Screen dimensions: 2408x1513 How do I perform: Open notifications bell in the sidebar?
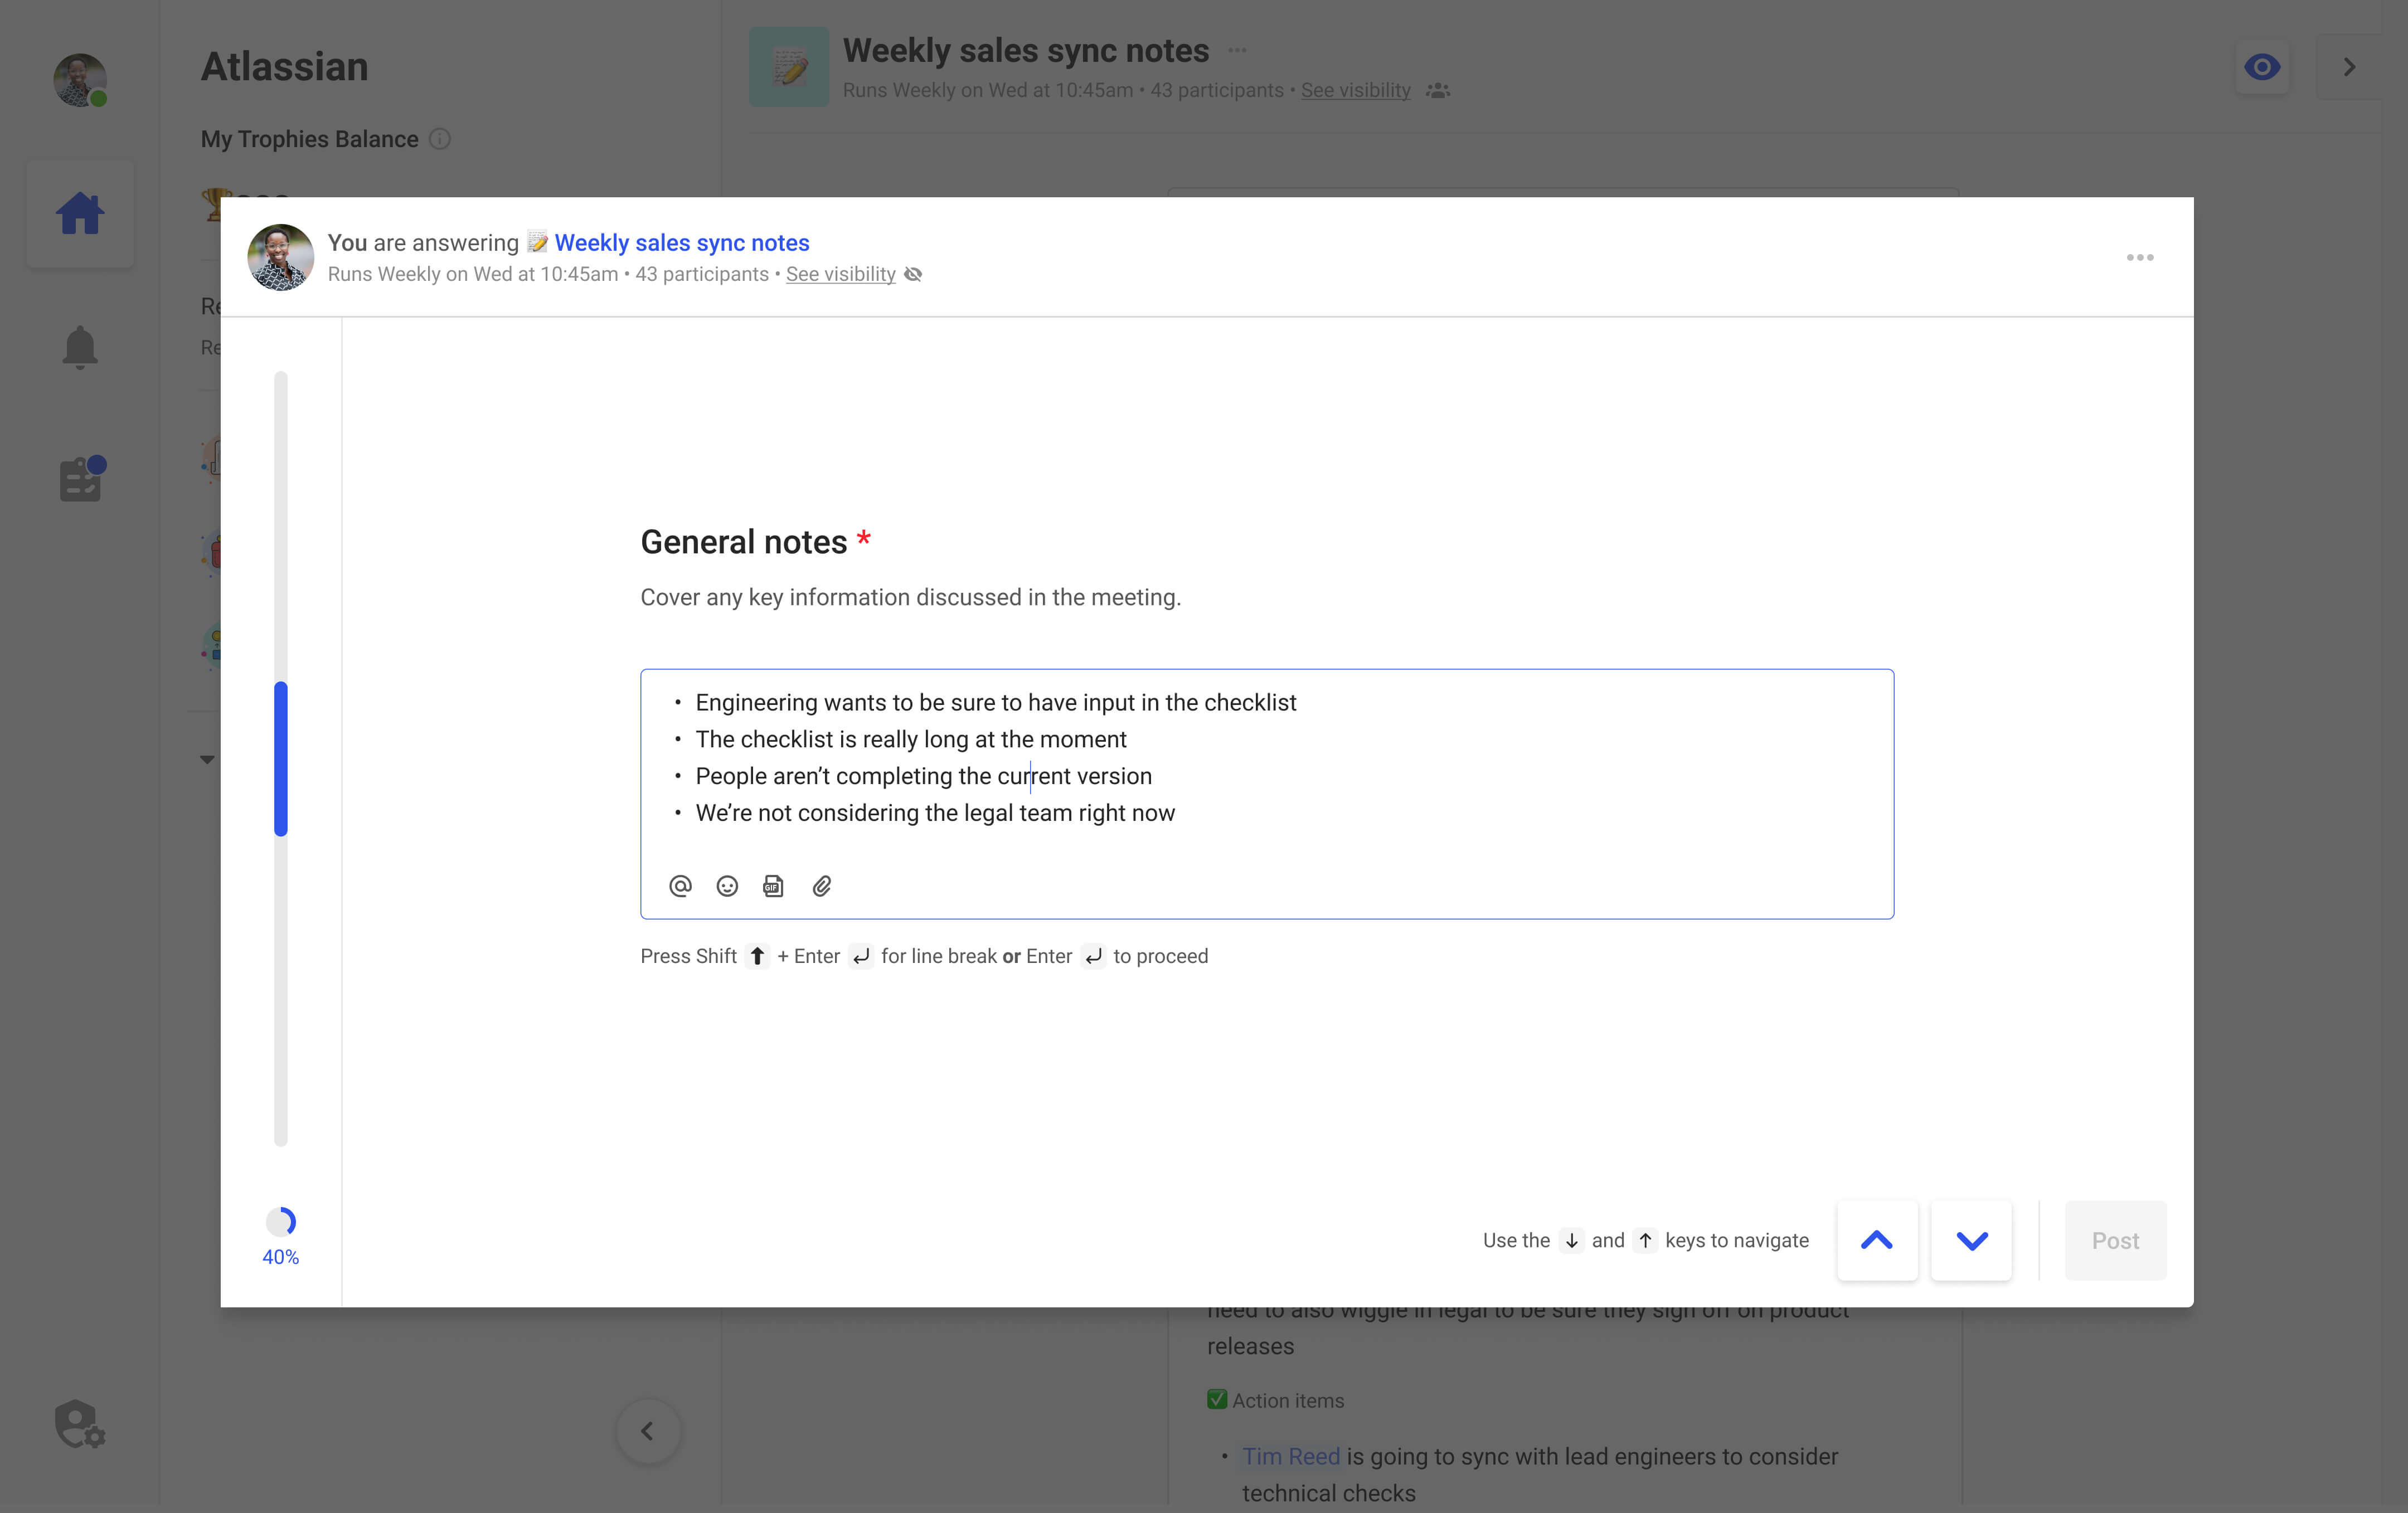(x=80, y=347)
